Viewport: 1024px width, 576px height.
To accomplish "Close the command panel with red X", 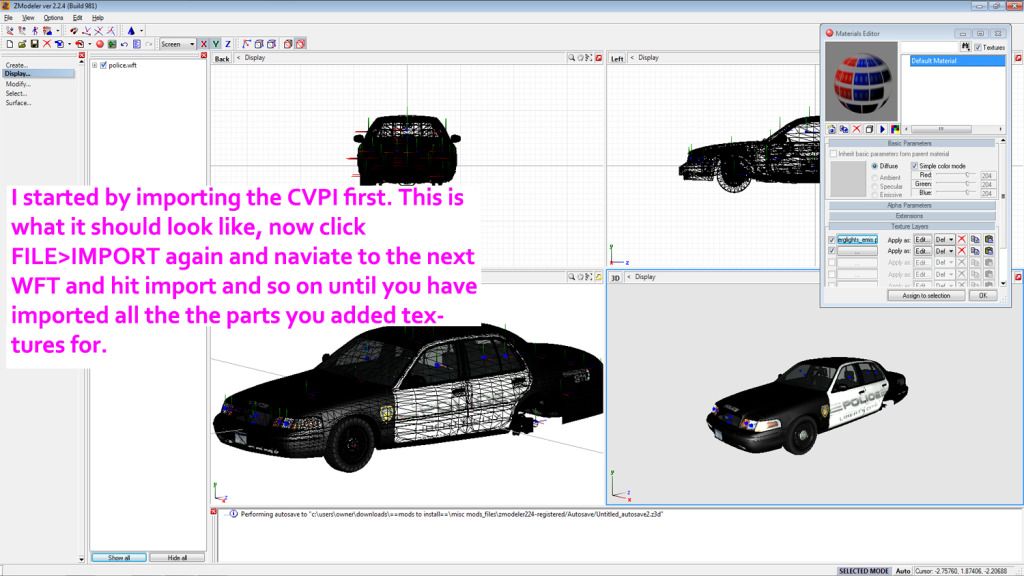I will coord(82,56).
